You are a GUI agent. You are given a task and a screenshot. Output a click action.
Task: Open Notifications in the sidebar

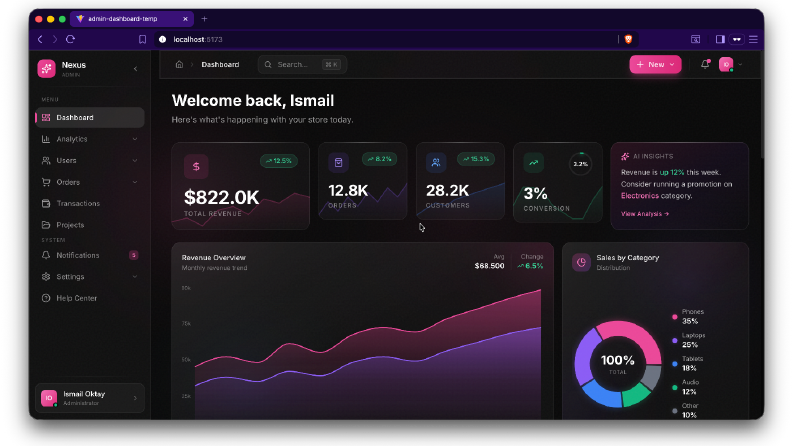click(90, 255)
